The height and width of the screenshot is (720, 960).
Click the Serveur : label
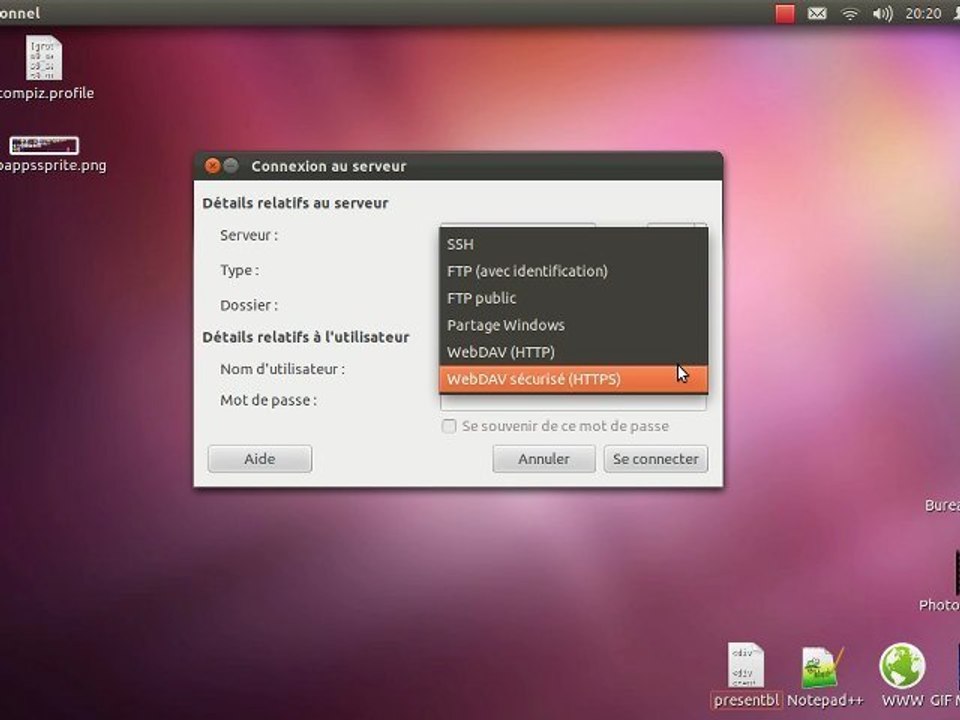point(249,235)
